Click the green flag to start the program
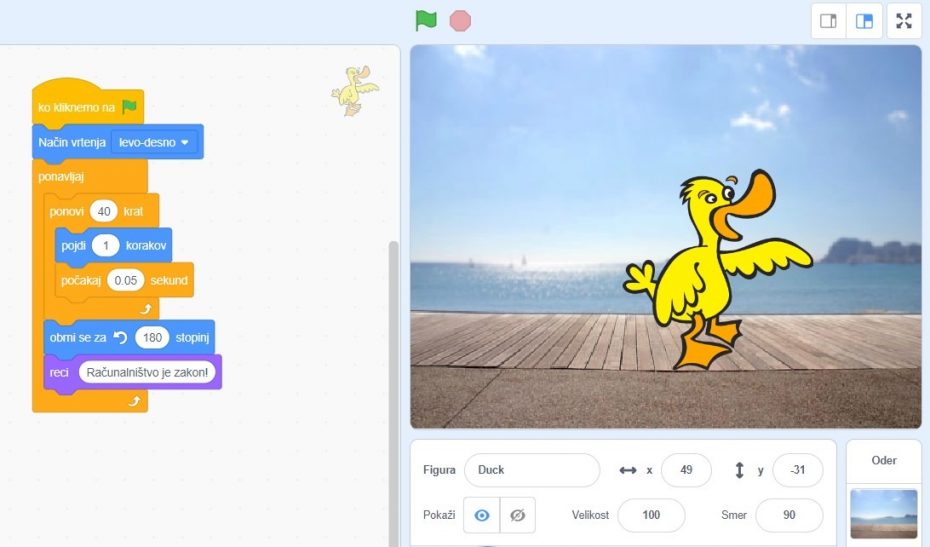Viewport: 930px width, 547px height. tap(426, 21)
